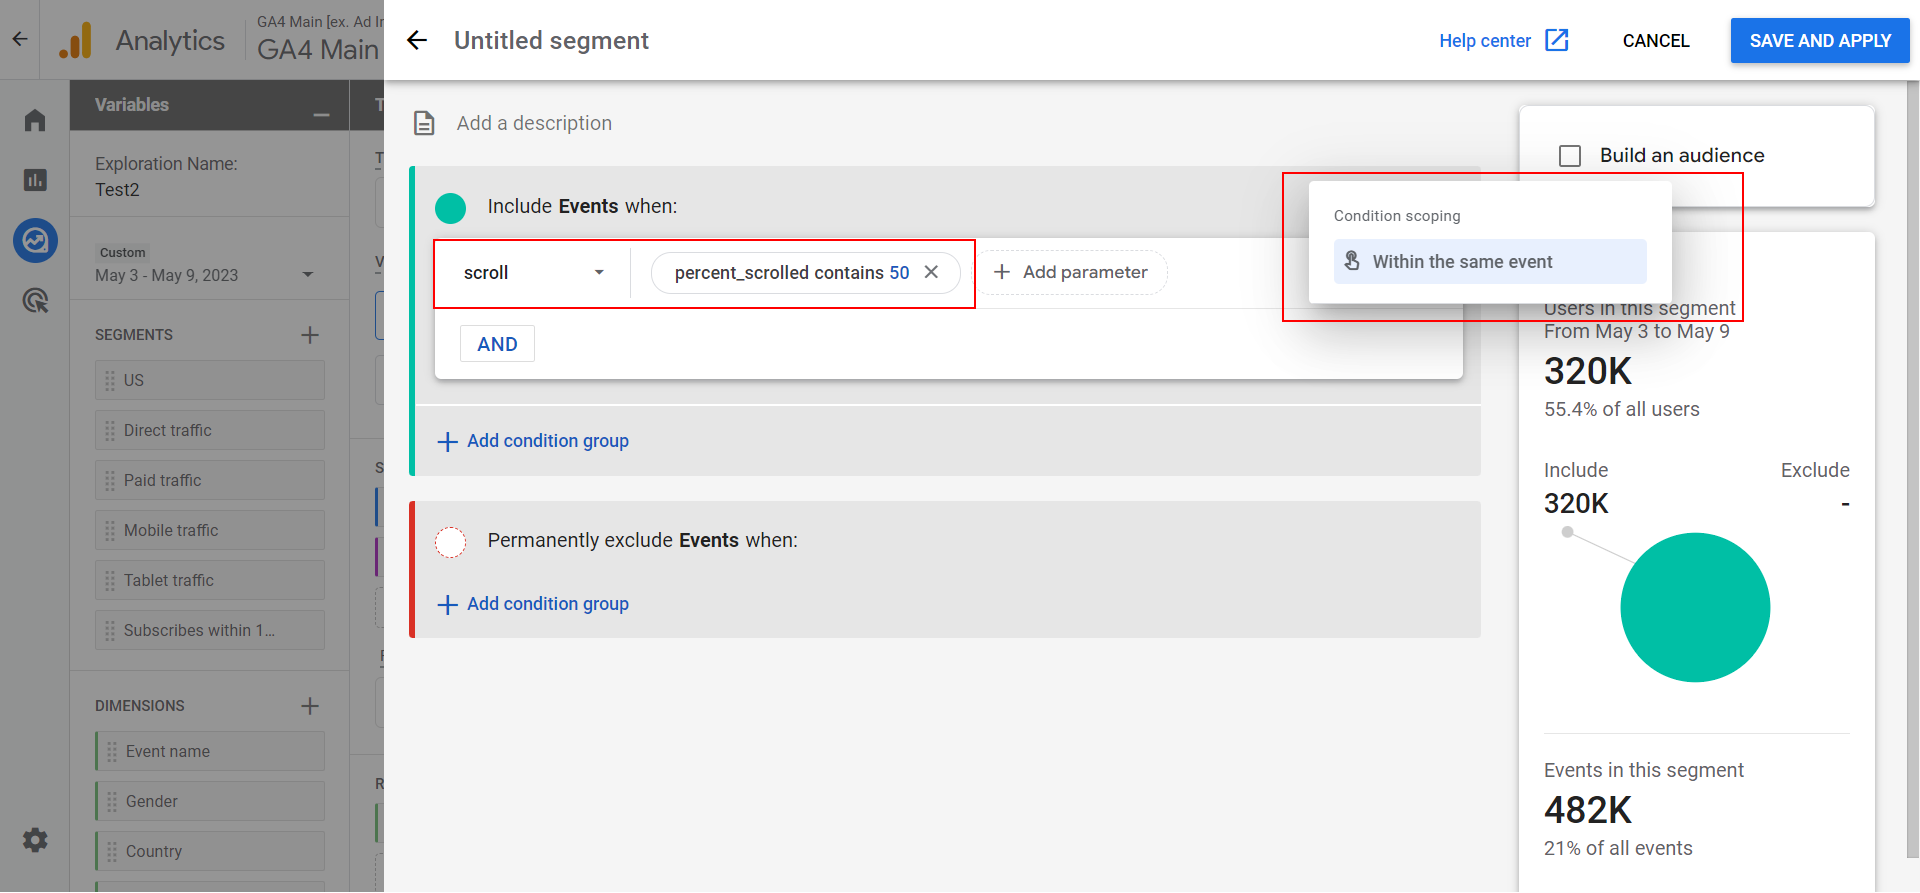Open Admin settings gear icon

(35, 840)
